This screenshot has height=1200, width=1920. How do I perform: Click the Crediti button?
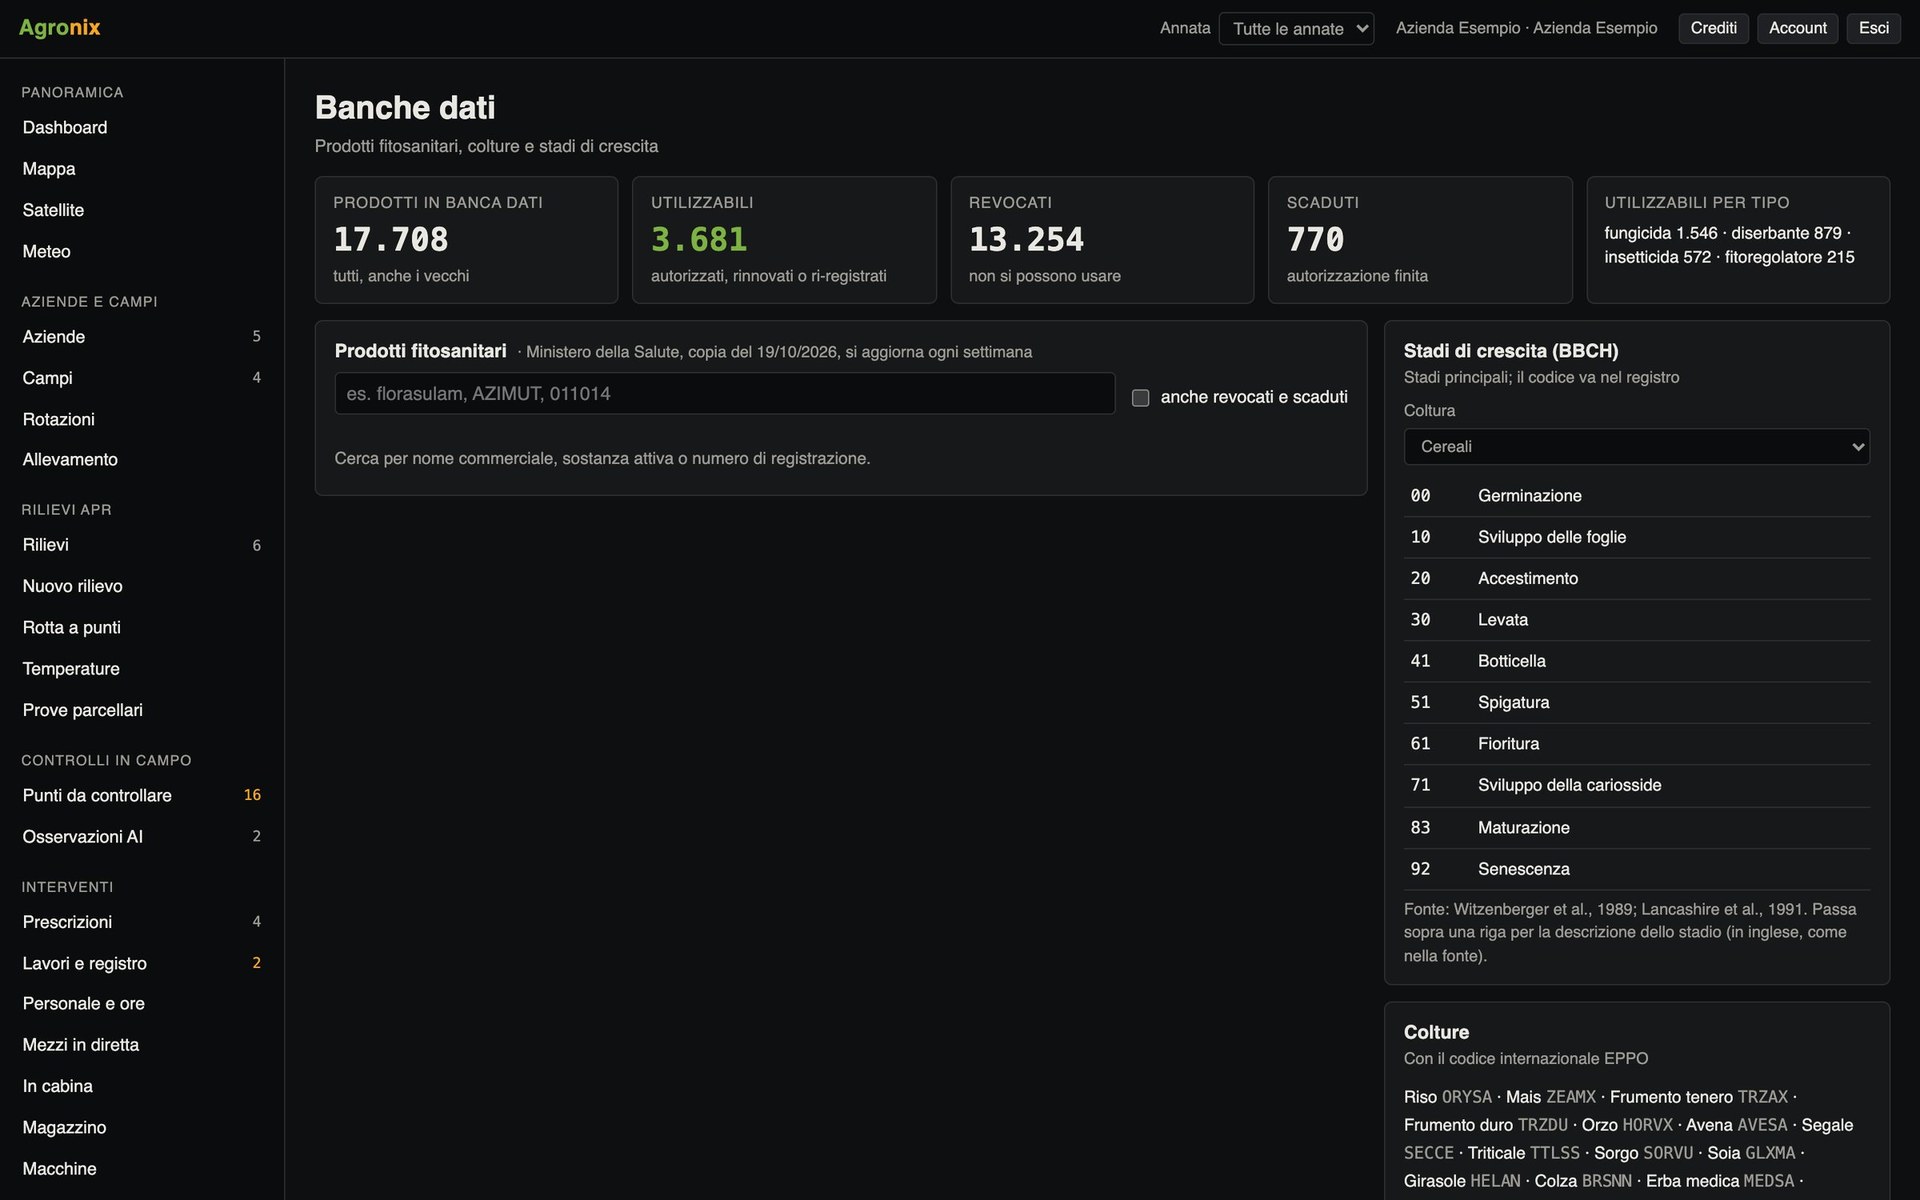point(1713,28)
